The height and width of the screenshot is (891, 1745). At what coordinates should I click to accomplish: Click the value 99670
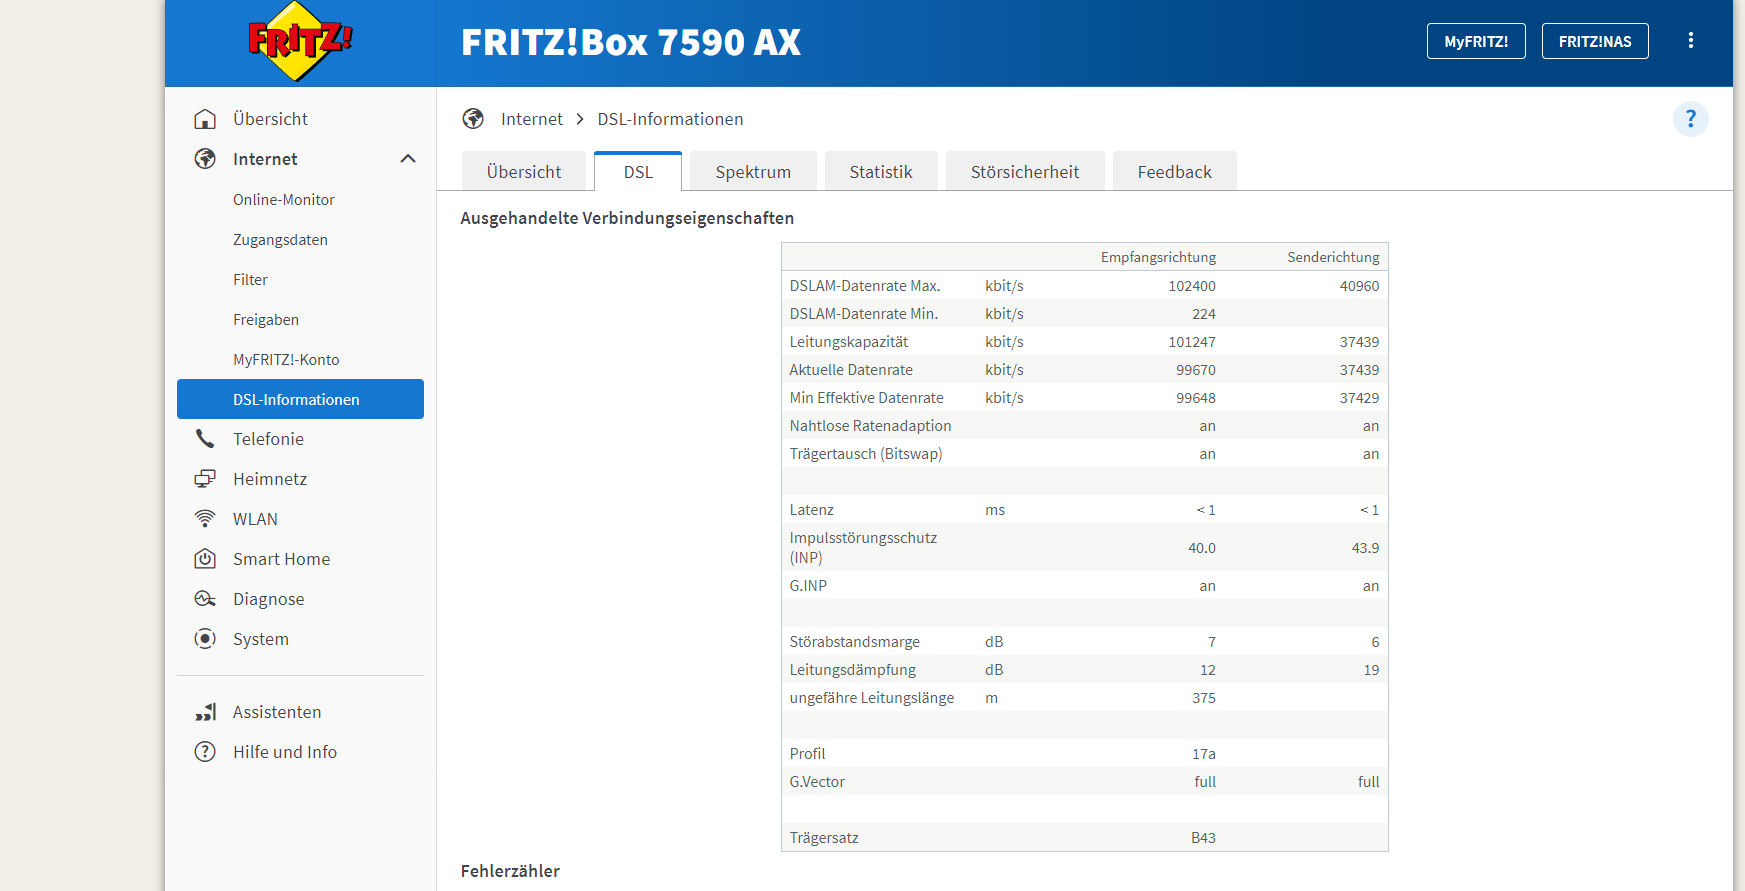click(1196, 370)
